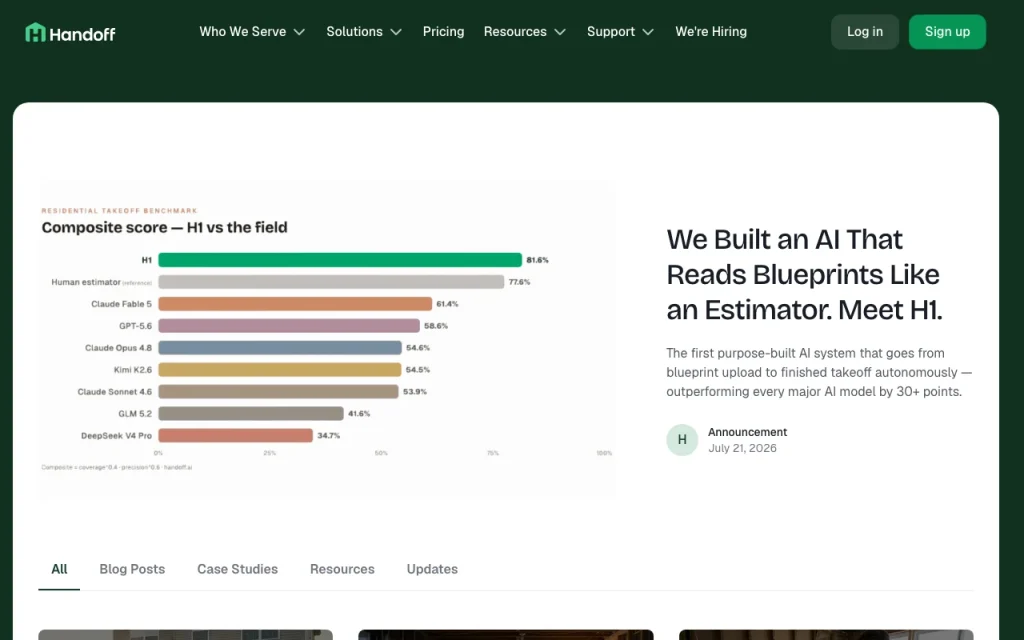Select the All tab

point(59,569)
